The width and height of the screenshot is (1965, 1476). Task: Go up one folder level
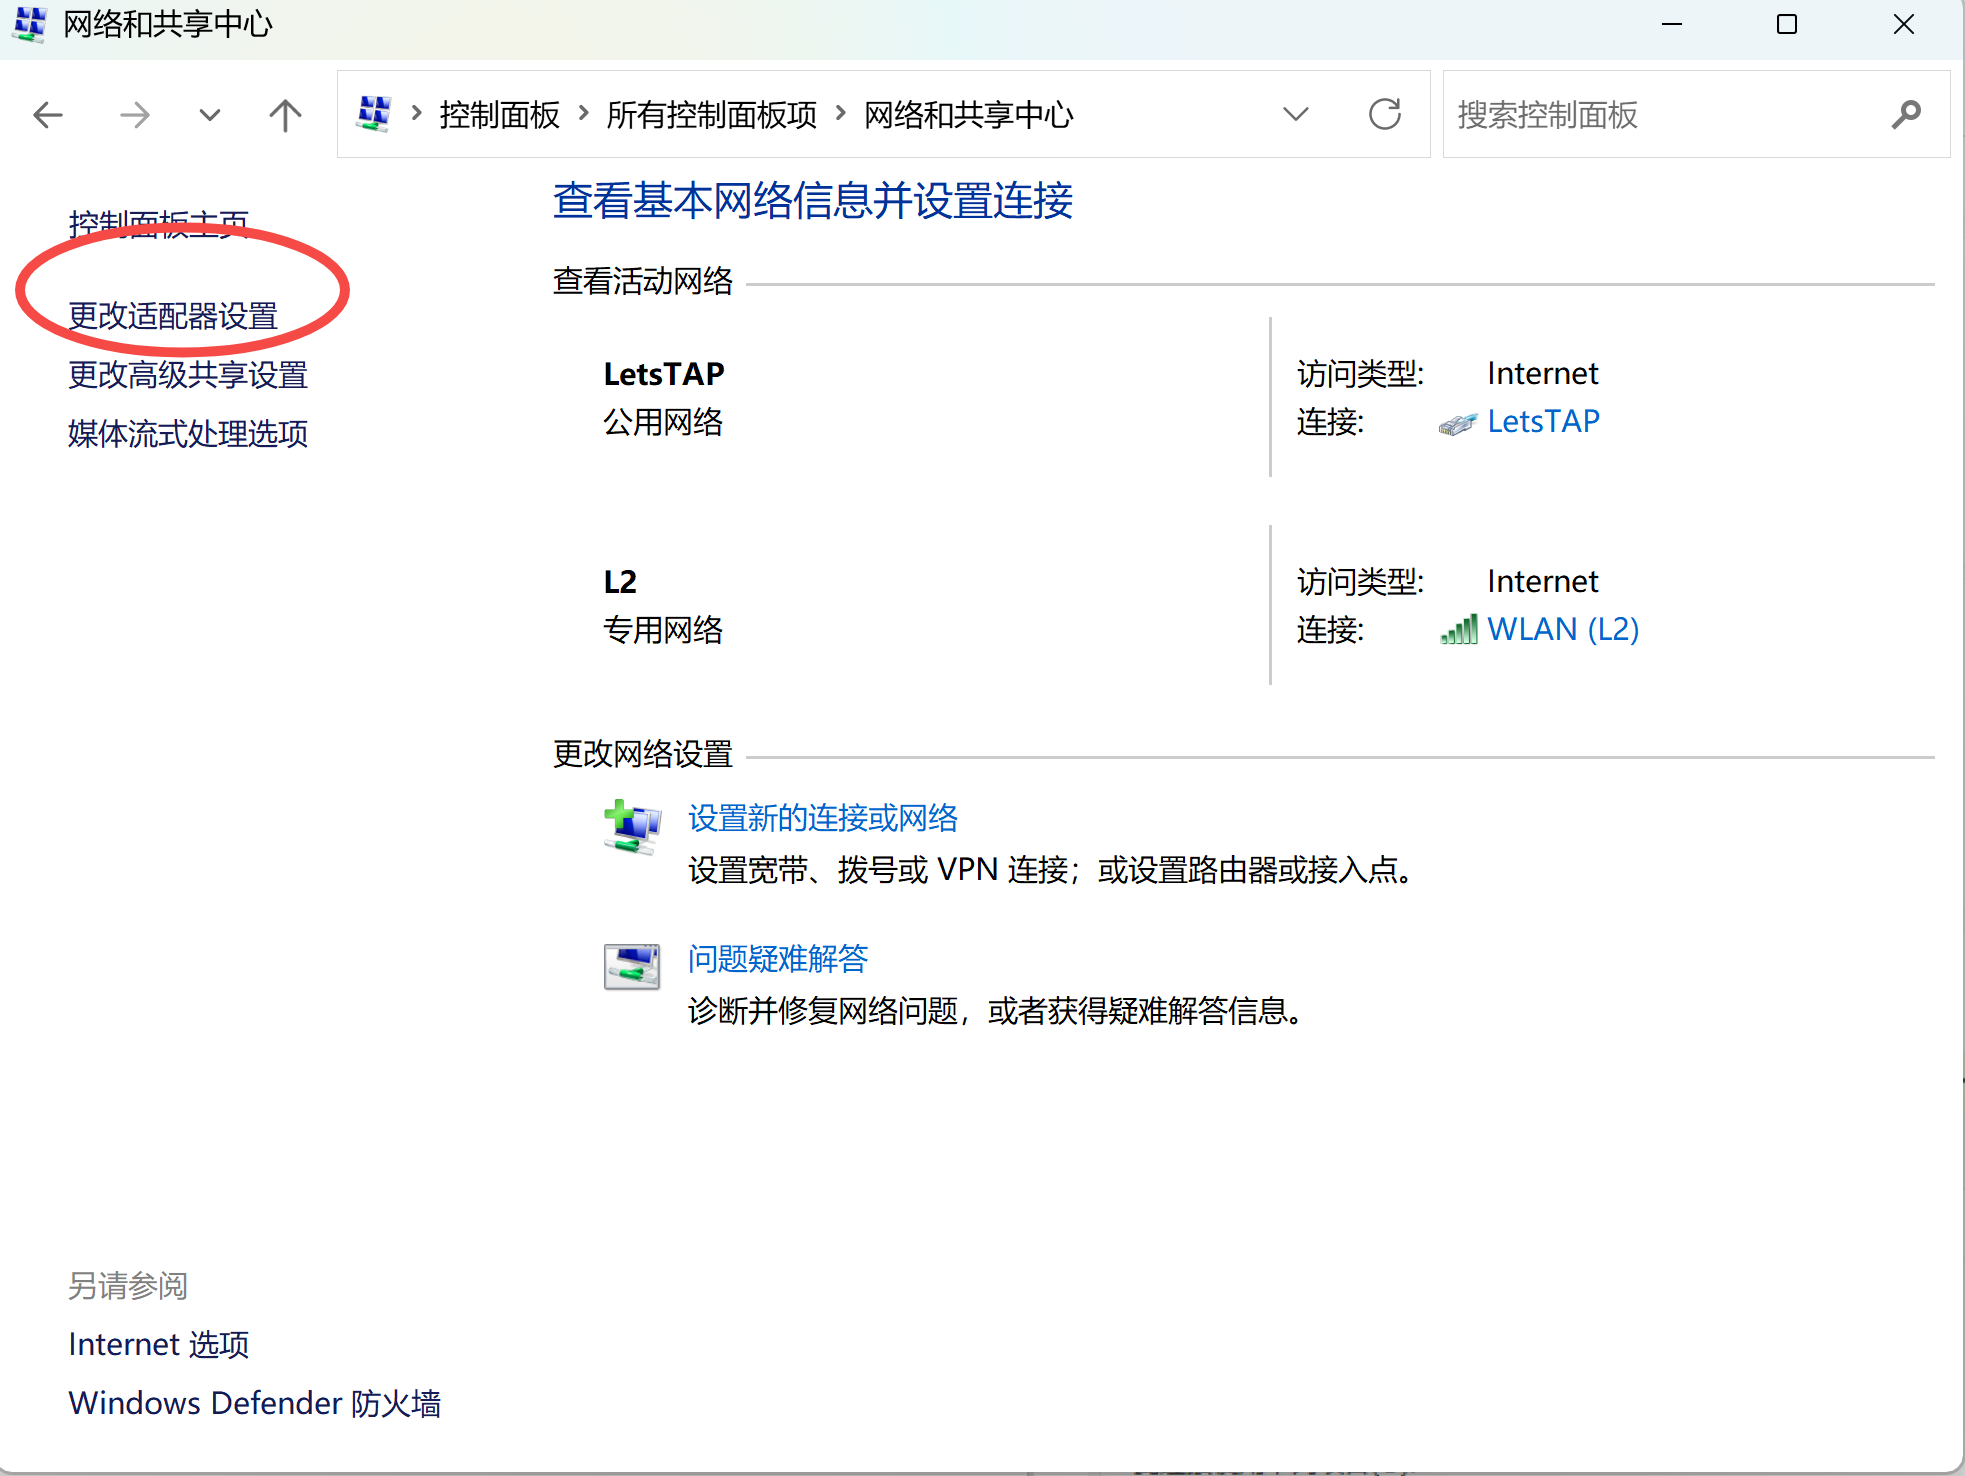point(285,115)
